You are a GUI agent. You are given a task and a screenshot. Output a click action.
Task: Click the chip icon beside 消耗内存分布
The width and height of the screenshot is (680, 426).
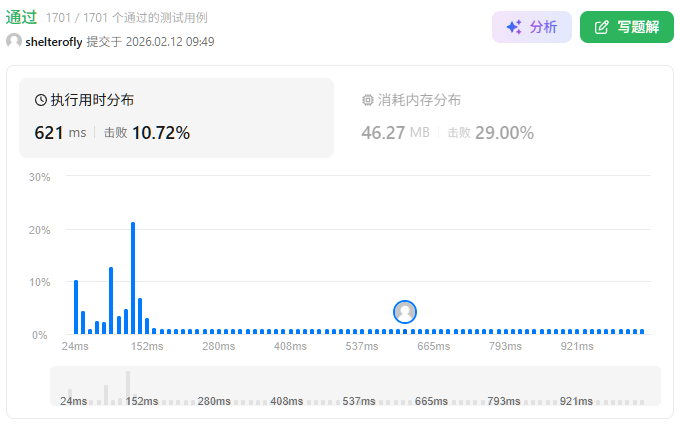click(x=367, y=100)
